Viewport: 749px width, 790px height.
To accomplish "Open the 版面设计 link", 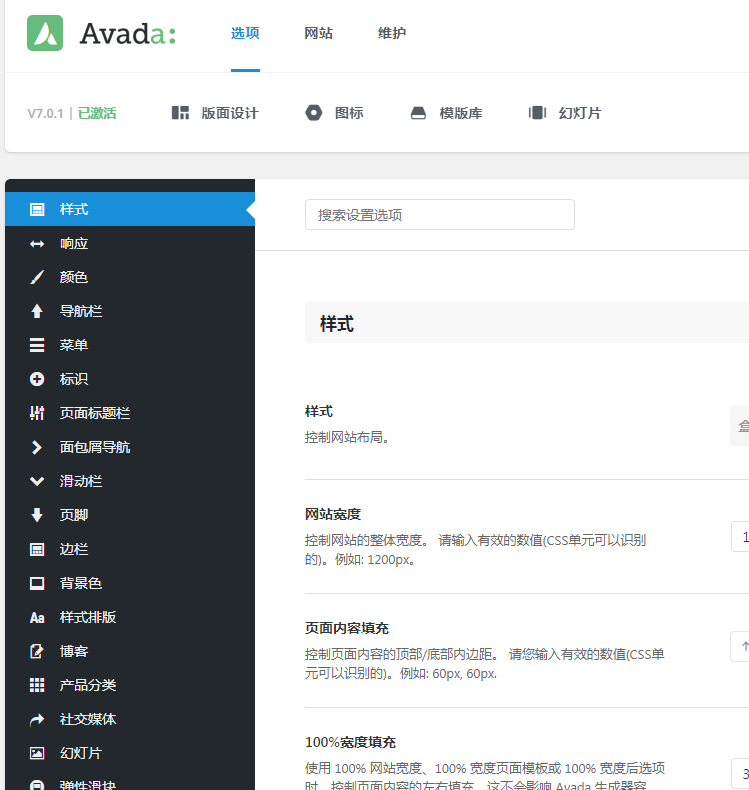I will (230, 113).
